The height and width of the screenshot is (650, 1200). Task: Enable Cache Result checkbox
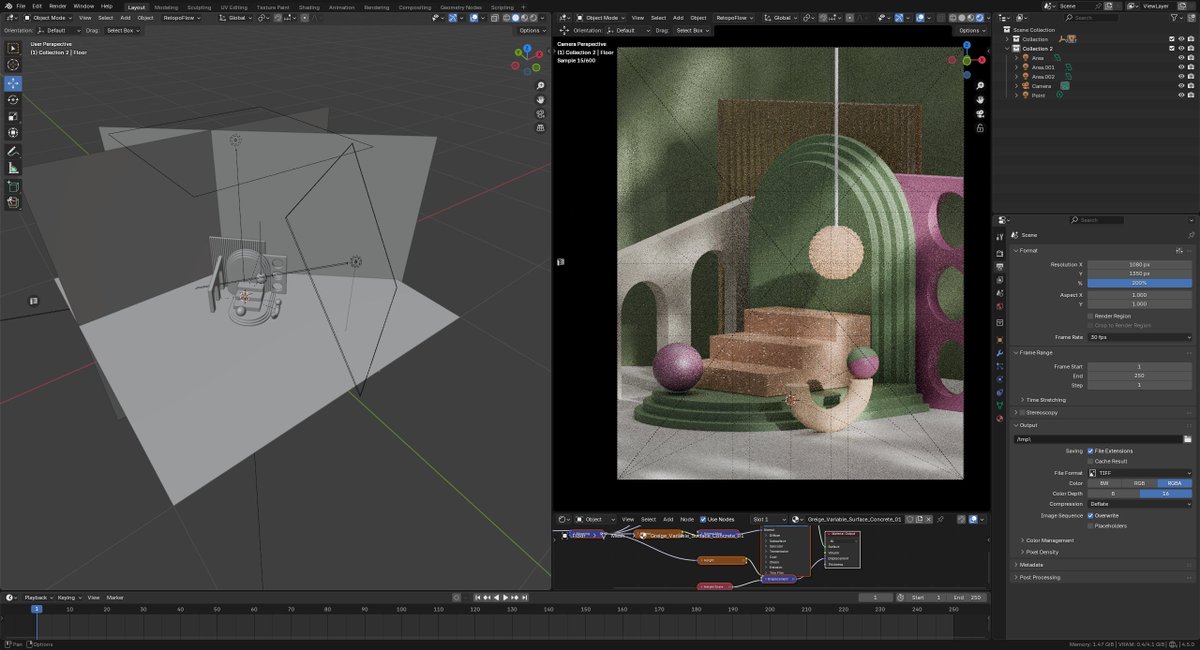(x=1091, y=461)
